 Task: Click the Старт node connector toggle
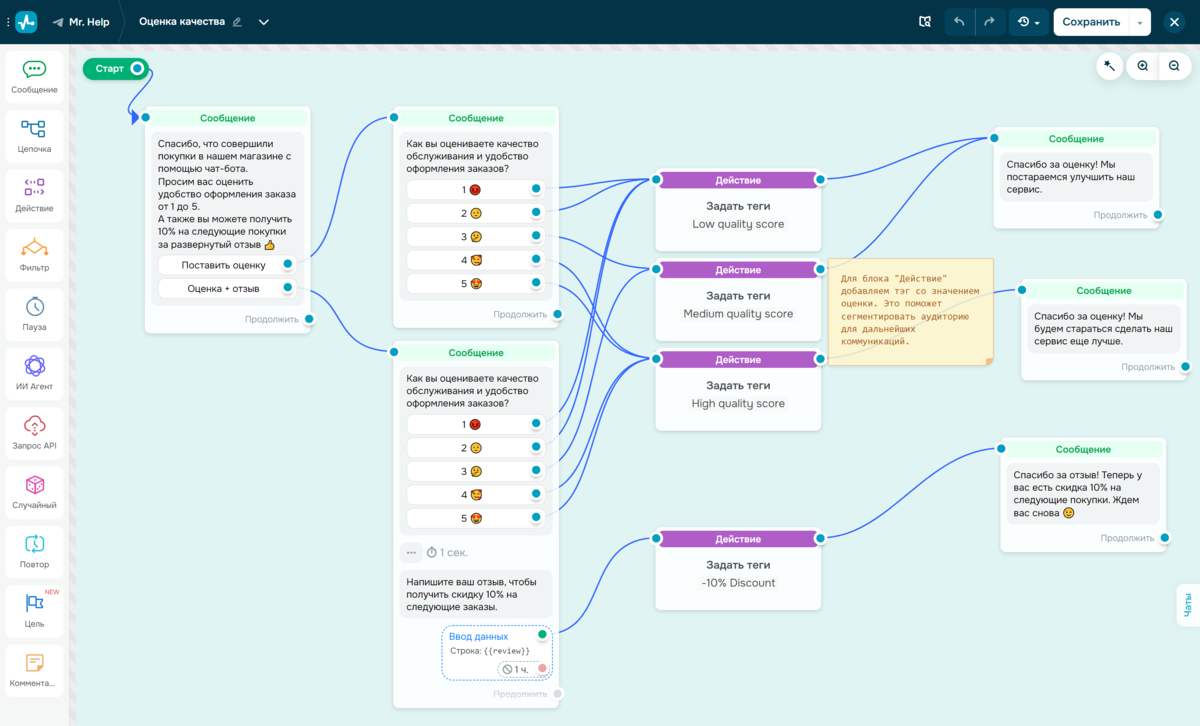[137, 69]
